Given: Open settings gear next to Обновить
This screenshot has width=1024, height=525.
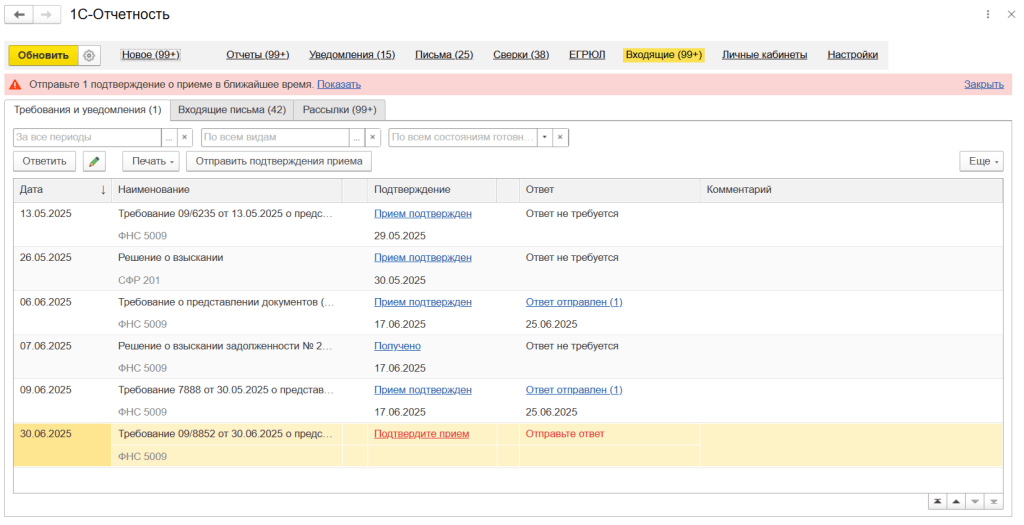Looking at the screenshot, I should tap(89, 55).
